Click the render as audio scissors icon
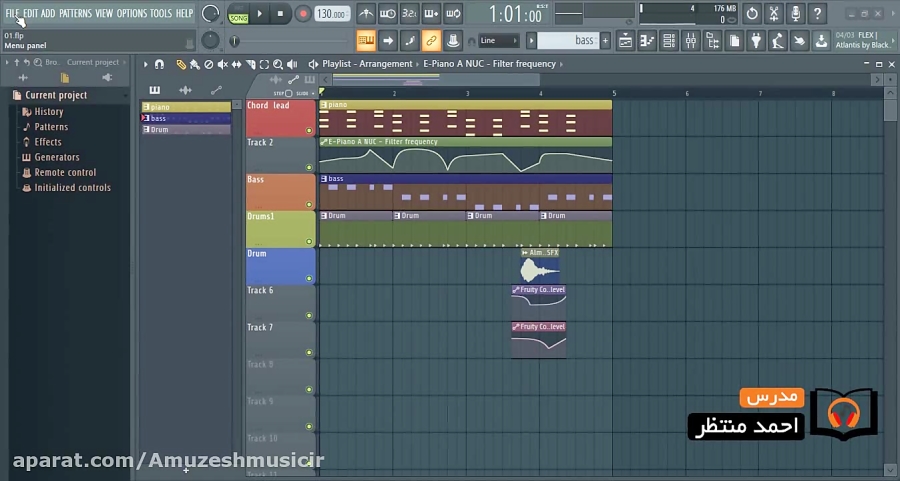Image resolution: width=900 pixels, height=481 pixels. (x=774, y=13)
